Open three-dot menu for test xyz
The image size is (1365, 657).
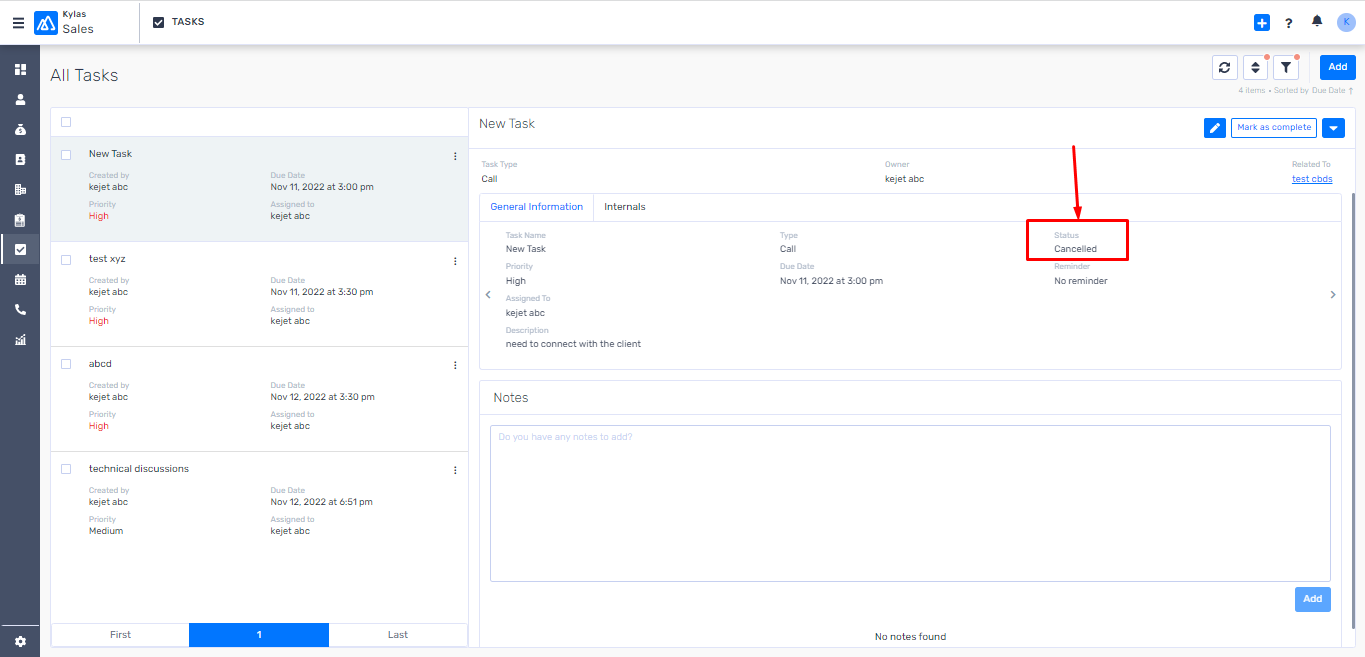click(x=455, y=261)
